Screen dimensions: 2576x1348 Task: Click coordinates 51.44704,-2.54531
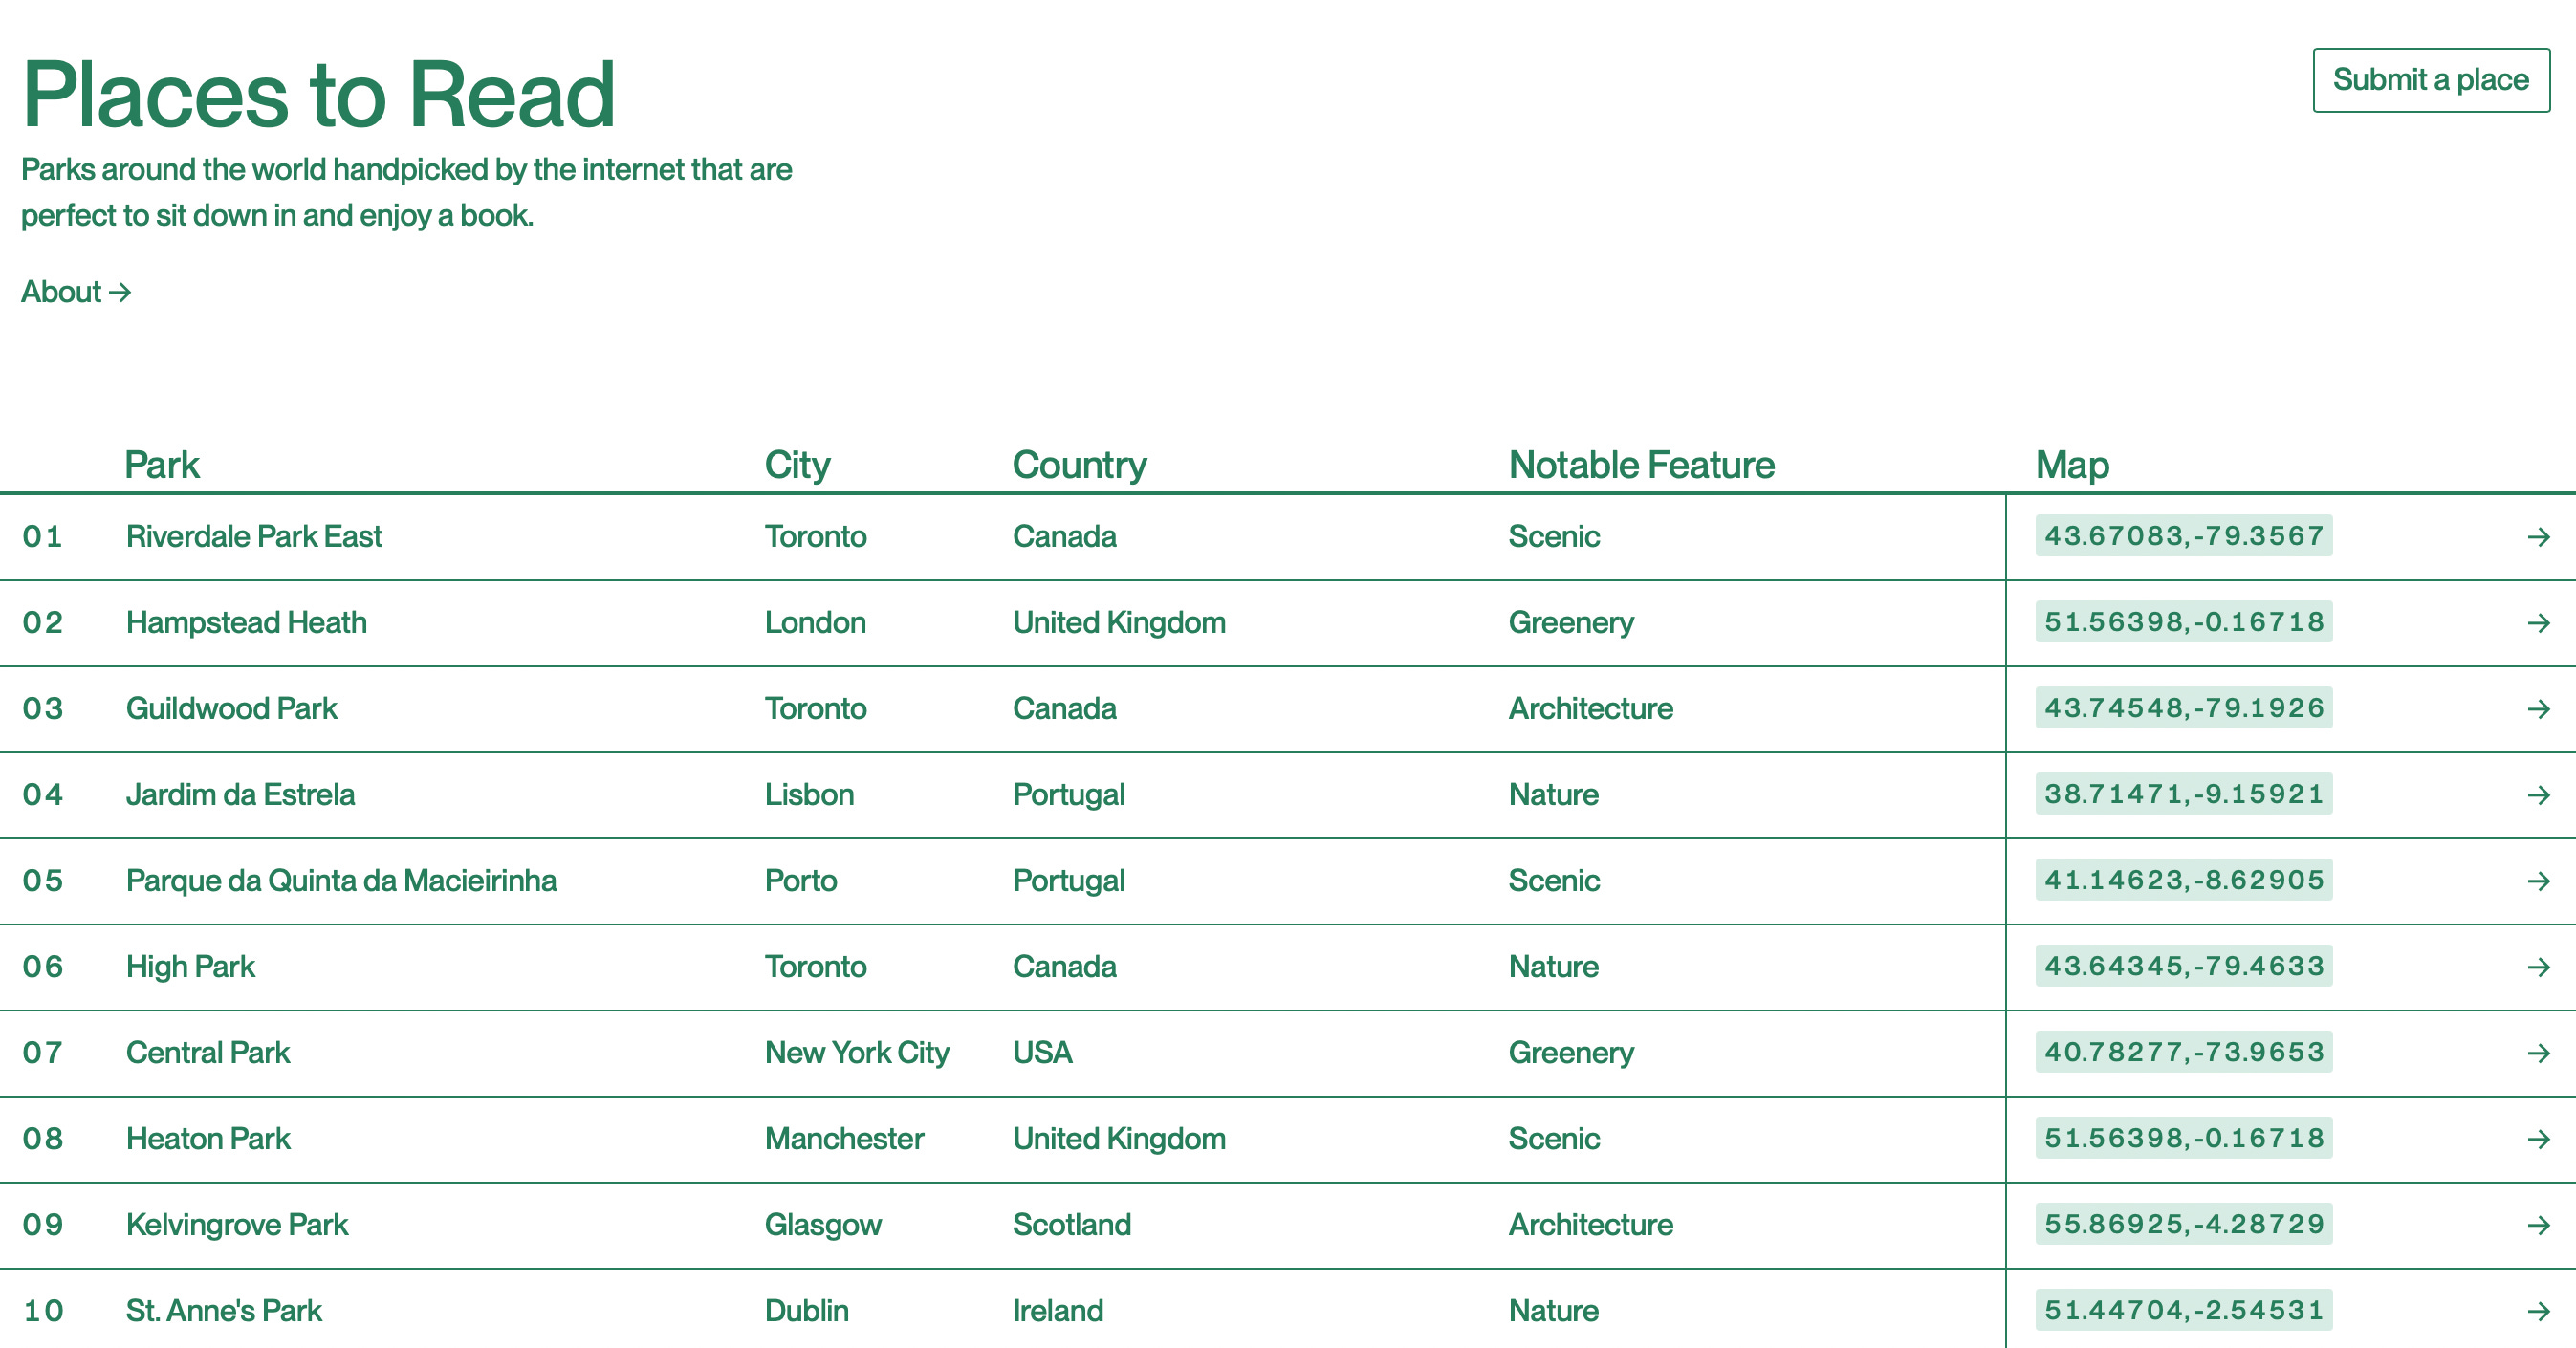[x=2184, y=1310]
